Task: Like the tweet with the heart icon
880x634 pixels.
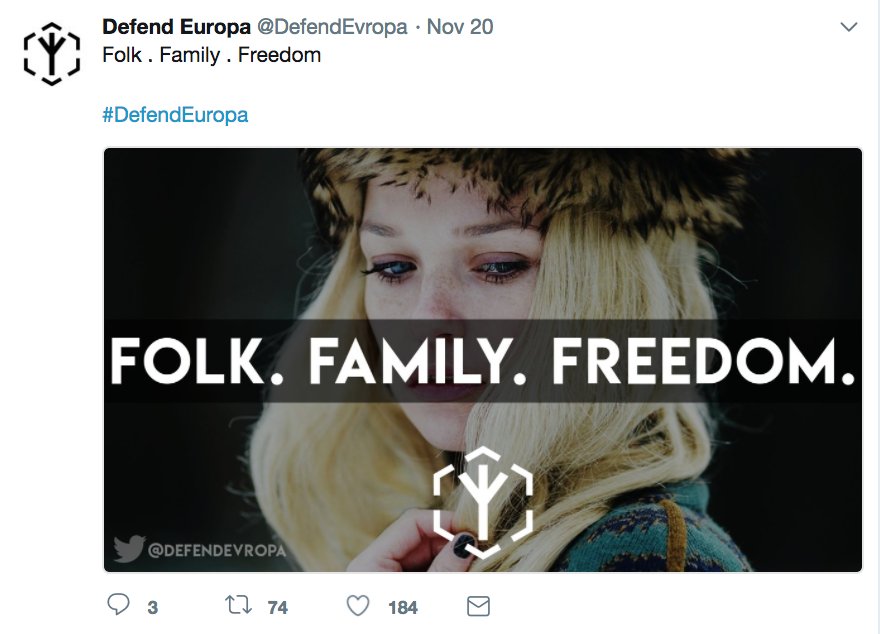Action: [x=358, y=606]
